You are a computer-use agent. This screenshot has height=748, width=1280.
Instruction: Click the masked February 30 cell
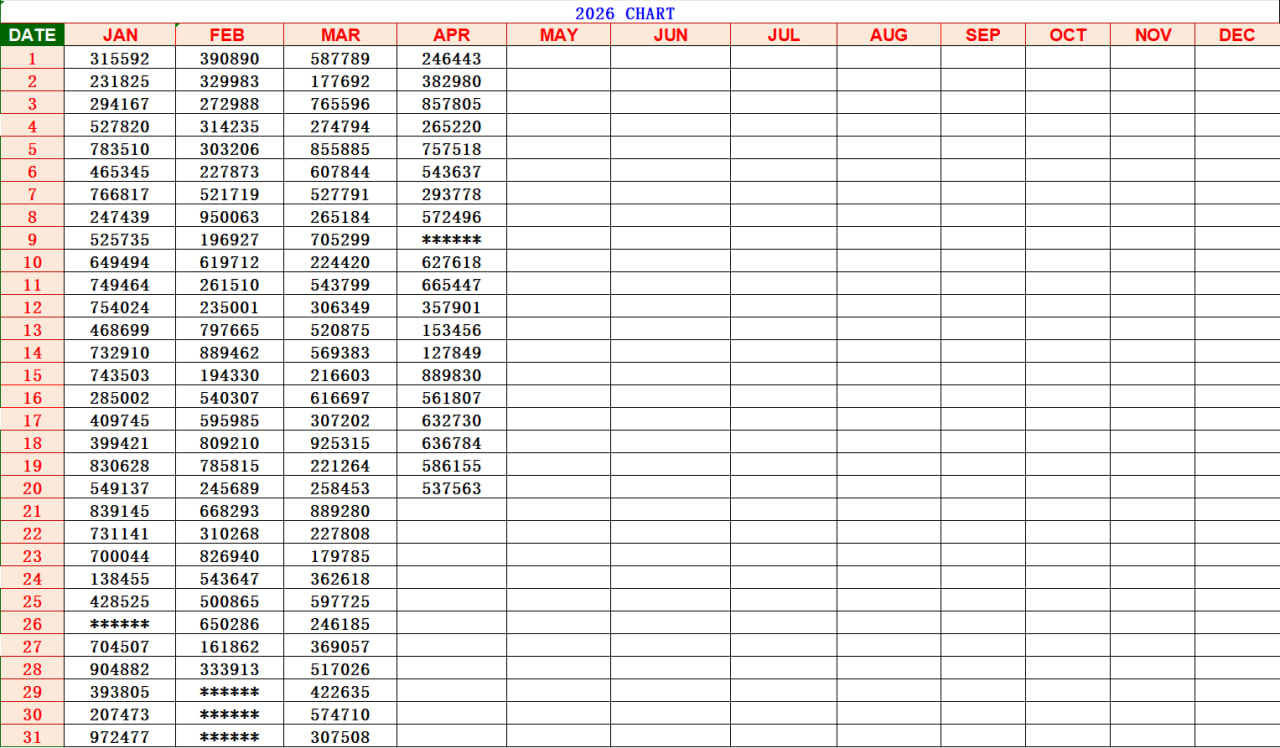coord(229,714)
